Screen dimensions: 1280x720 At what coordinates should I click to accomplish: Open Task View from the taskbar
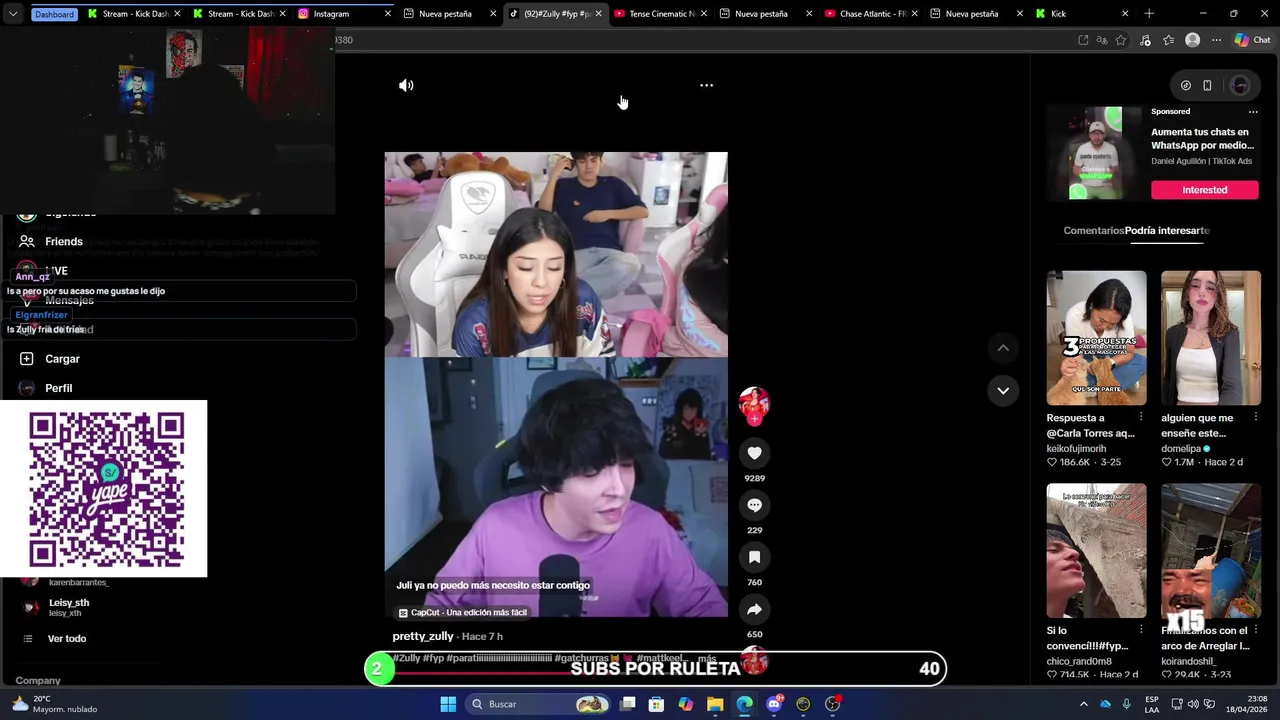(x=627, y=704)
